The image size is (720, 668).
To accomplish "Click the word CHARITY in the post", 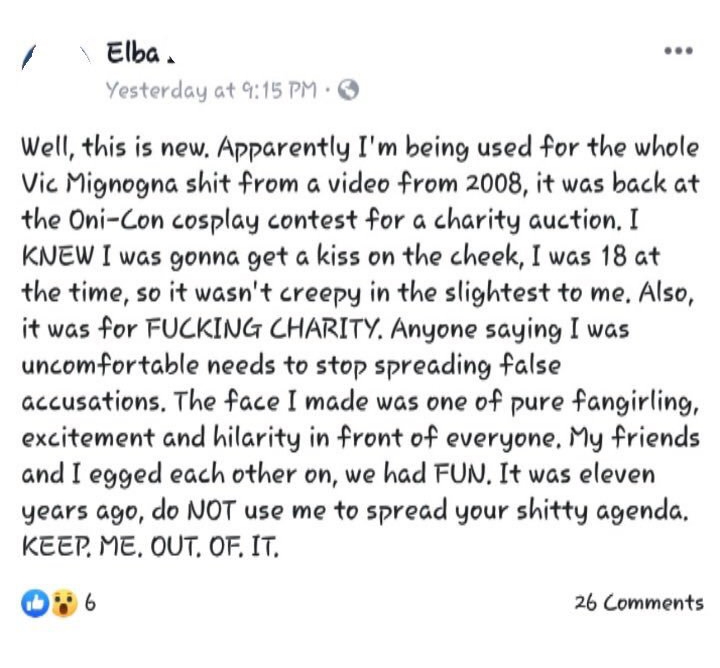I will coord(324,329).
